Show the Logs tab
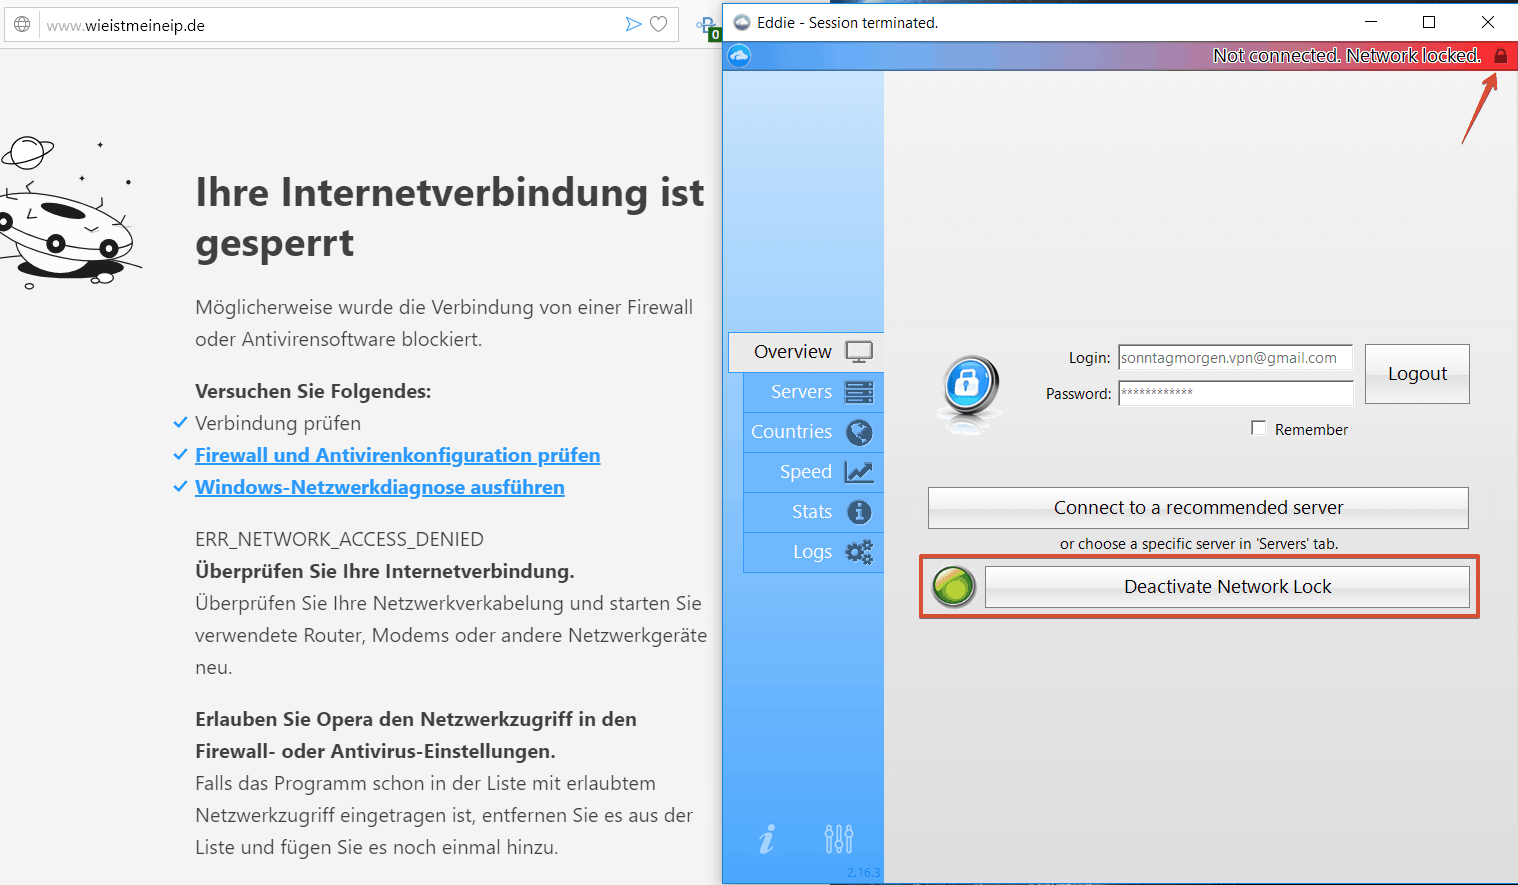 click(x=813, y=552)
